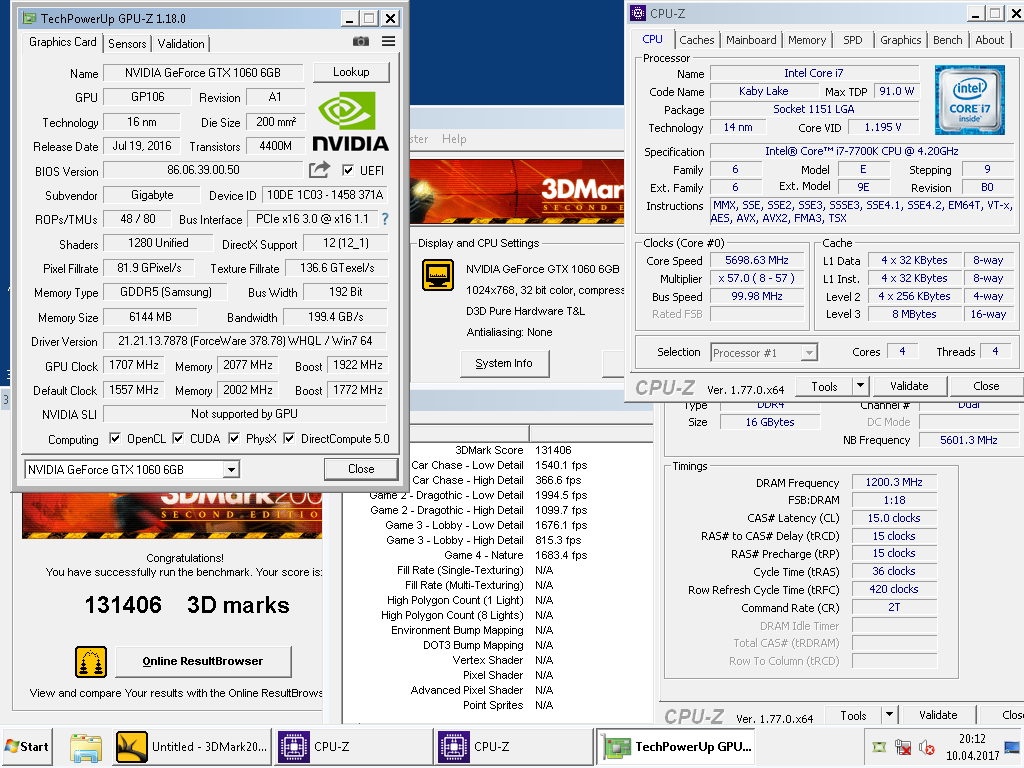Click the Close button in GPU-Z
Screen dimensions: 1024x768
[x=361, y=469]
